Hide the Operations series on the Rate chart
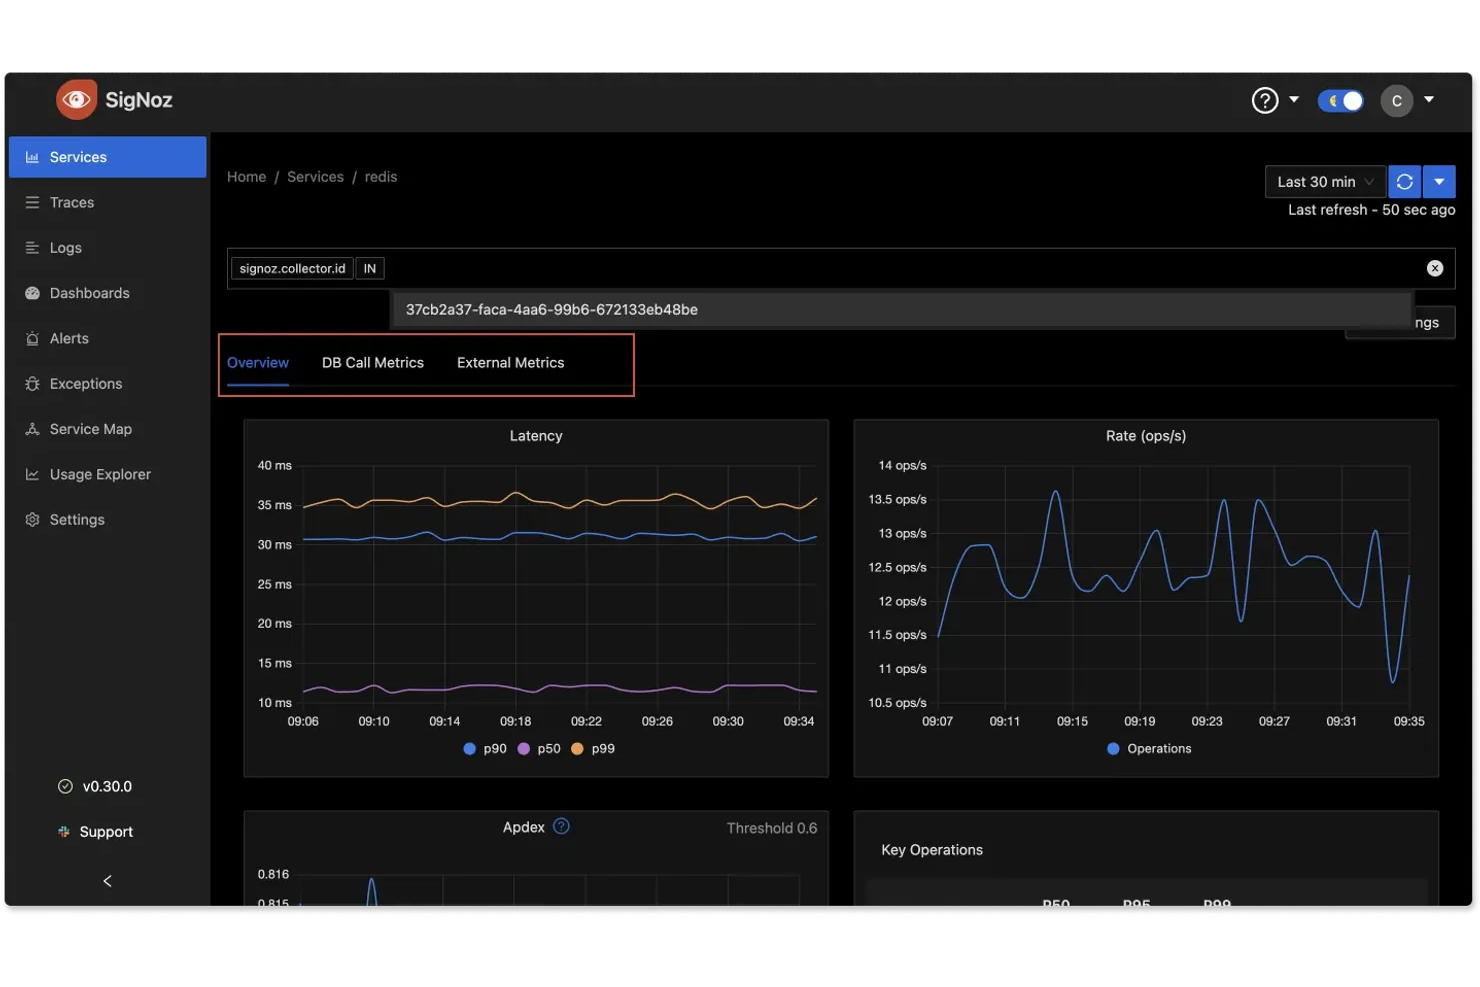Viewport: 1480px width, 987px height. tap(1149, 748)
